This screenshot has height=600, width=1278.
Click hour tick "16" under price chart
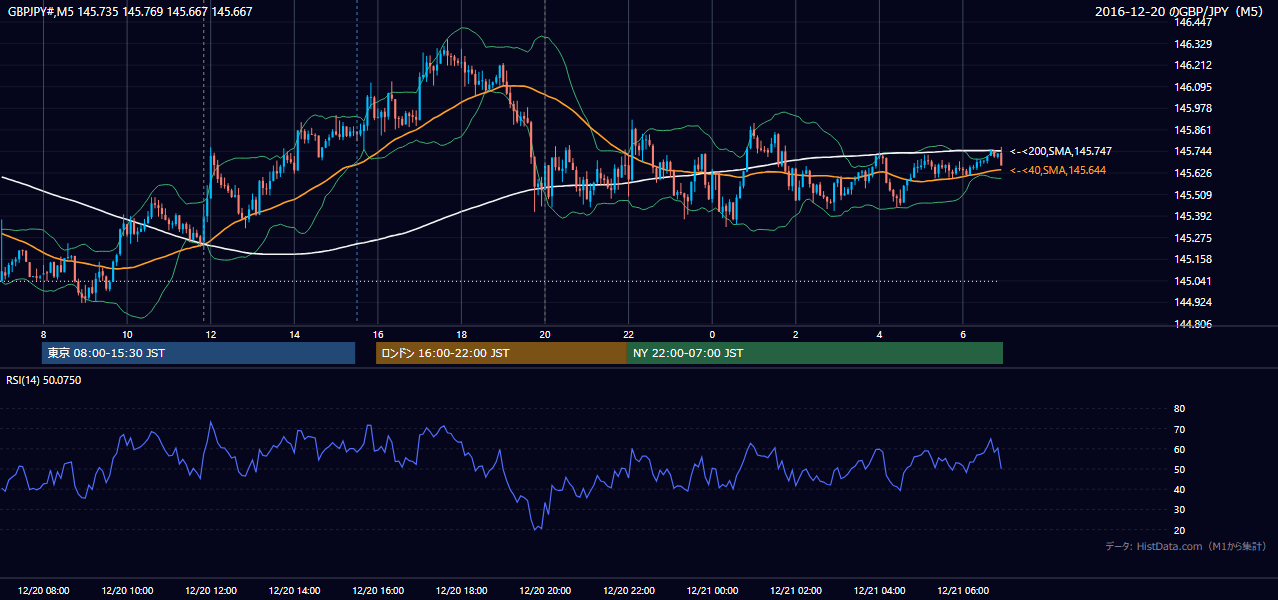click(378, 334)
